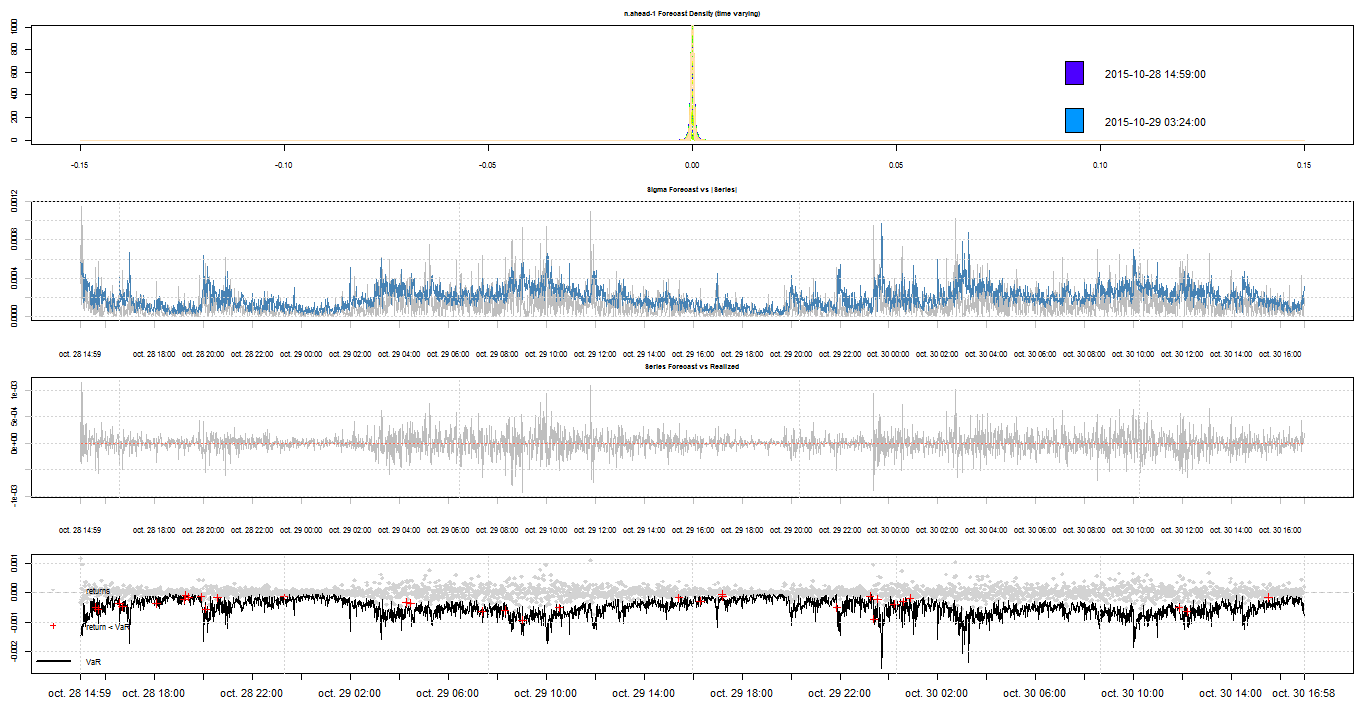Screen dimensions: 1366x705
Task: Click the 'Series Forecast vs Realized' title
Action: (692, 367)
